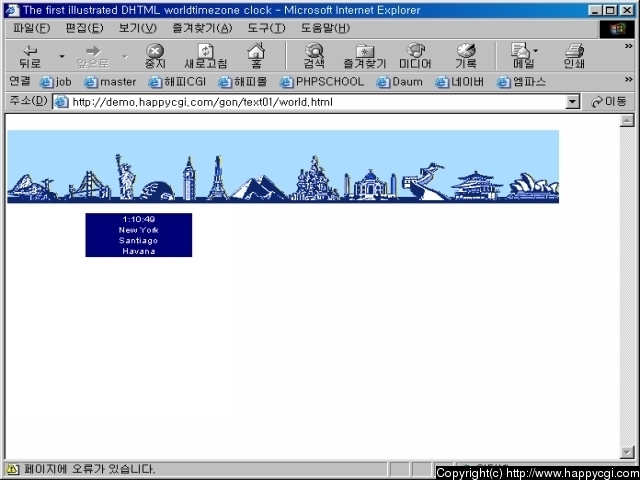
Task: Open the 도움말(H) menu
Action: click(x=325, y=28)
